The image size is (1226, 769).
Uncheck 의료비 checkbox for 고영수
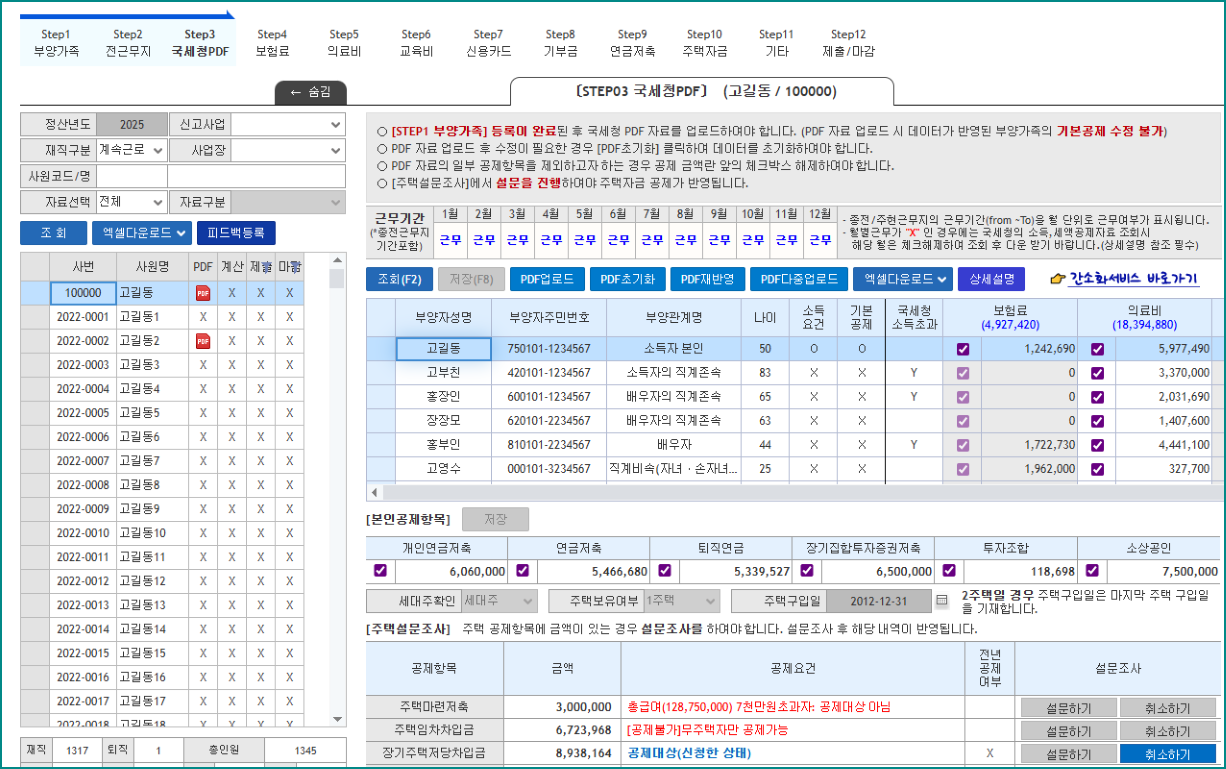point(1097,469)
